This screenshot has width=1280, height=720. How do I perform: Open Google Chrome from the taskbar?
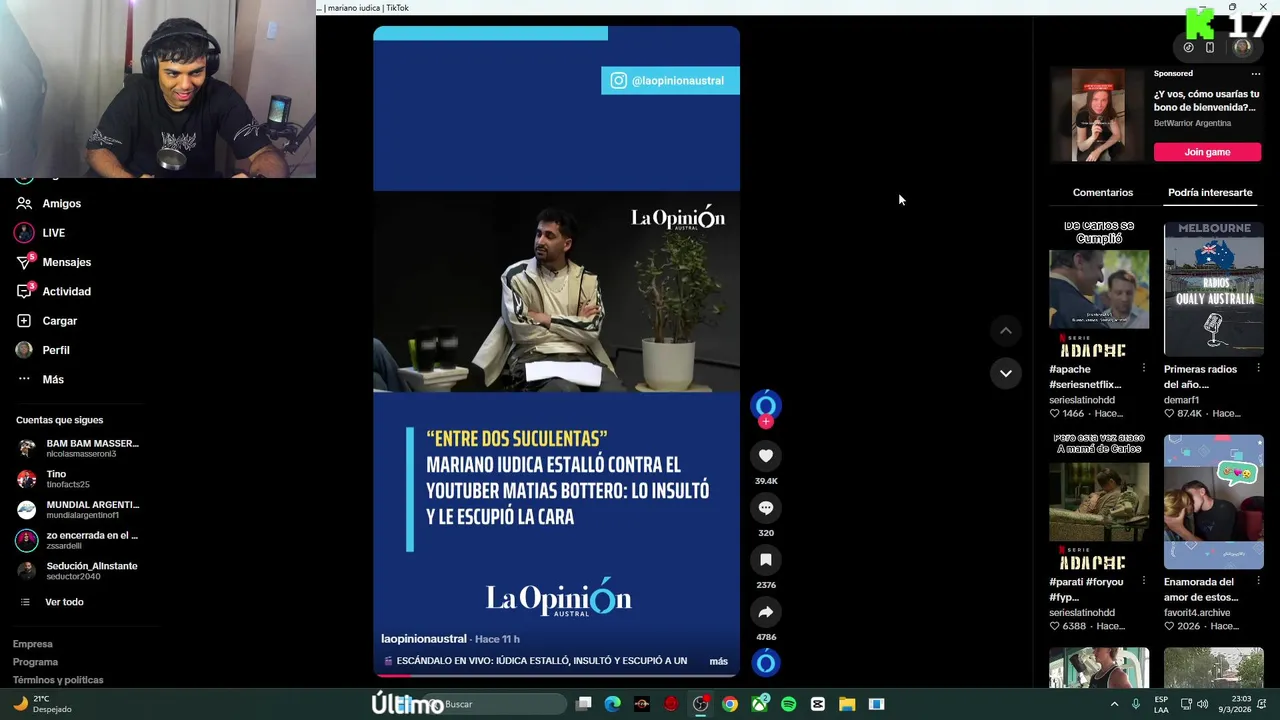point(730,704)
